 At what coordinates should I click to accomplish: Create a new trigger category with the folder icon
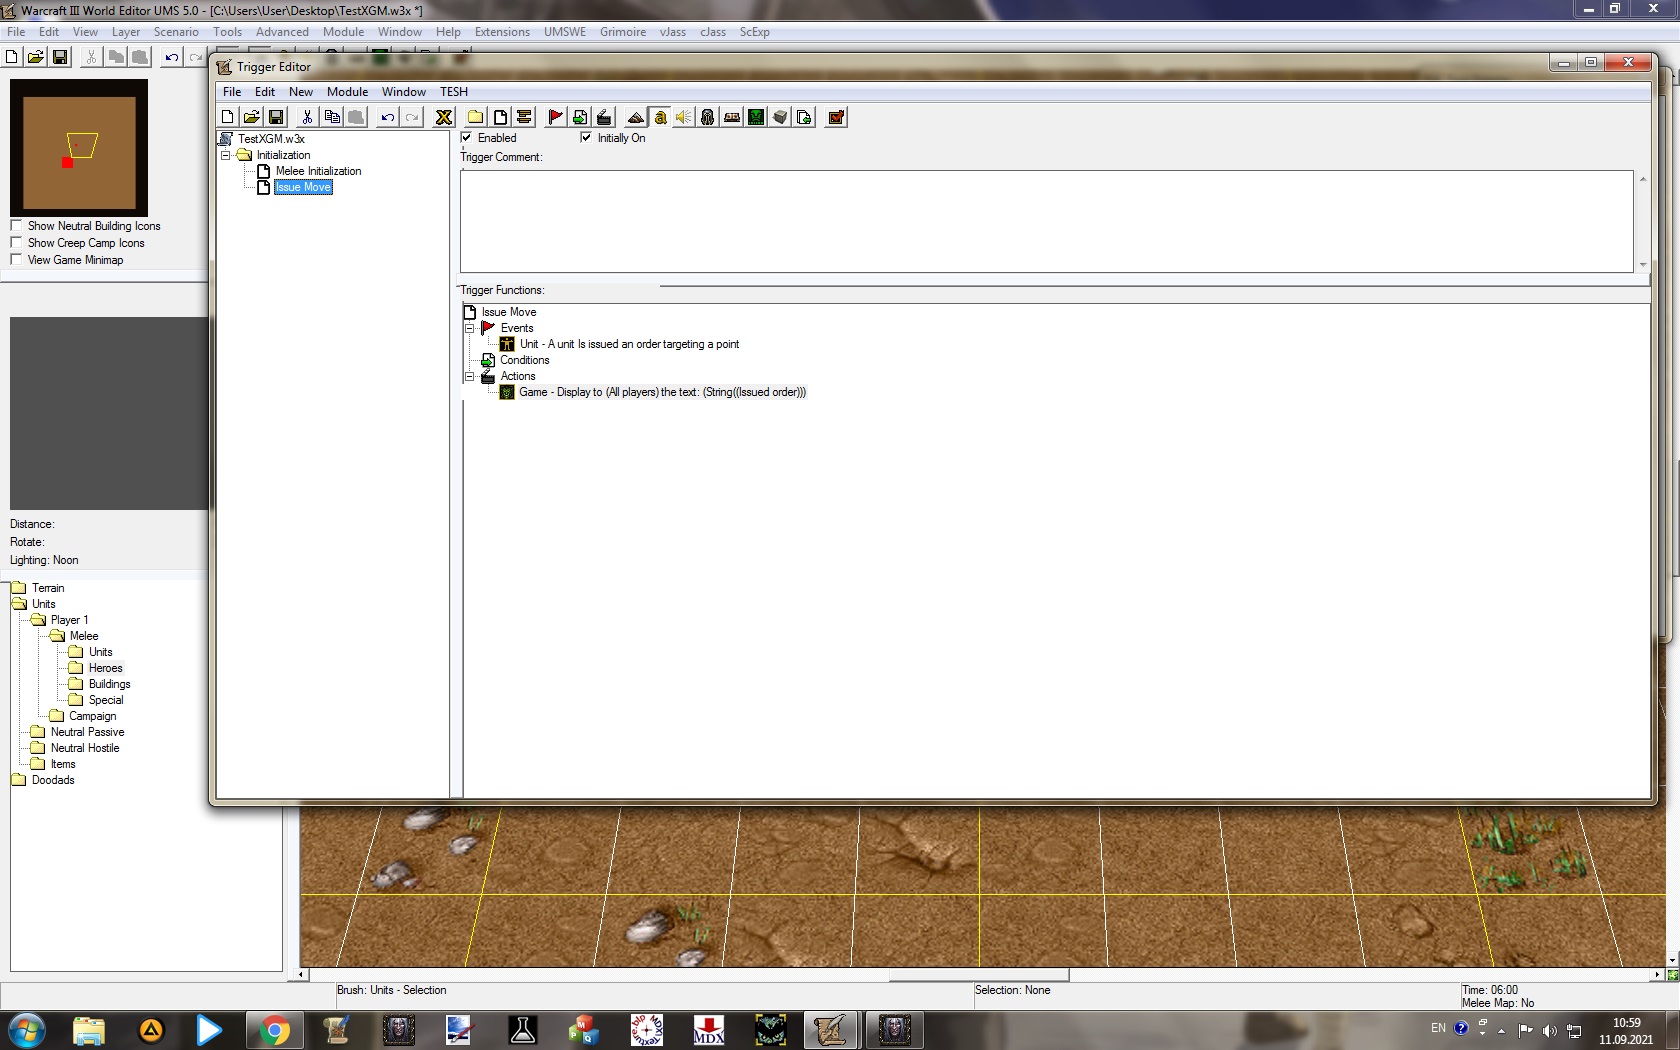pos(476,117)
